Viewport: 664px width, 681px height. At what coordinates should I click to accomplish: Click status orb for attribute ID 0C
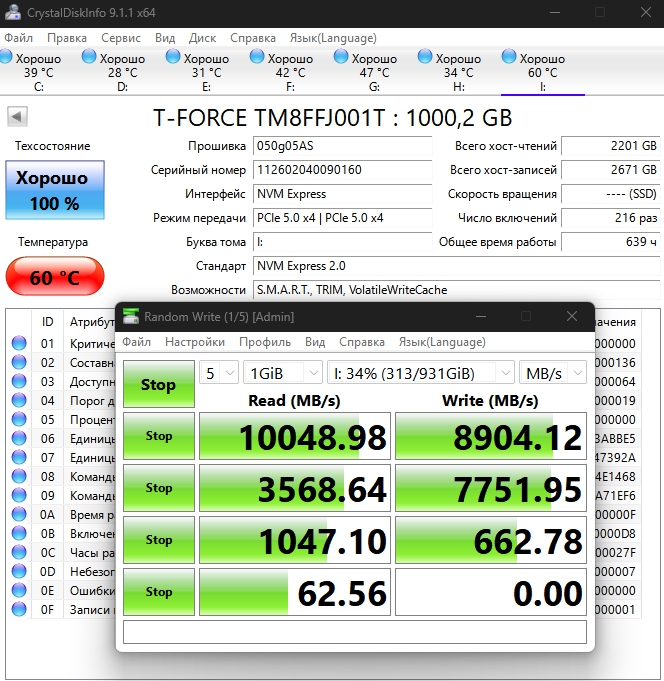coord(19,552)
